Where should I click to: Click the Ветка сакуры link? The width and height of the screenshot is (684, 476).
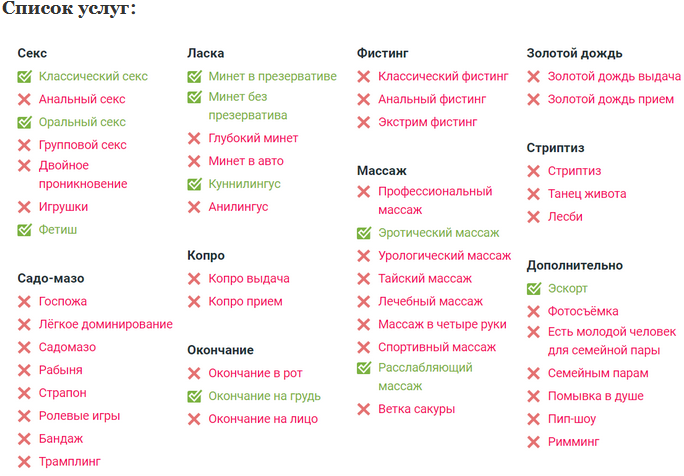[416, 409]
